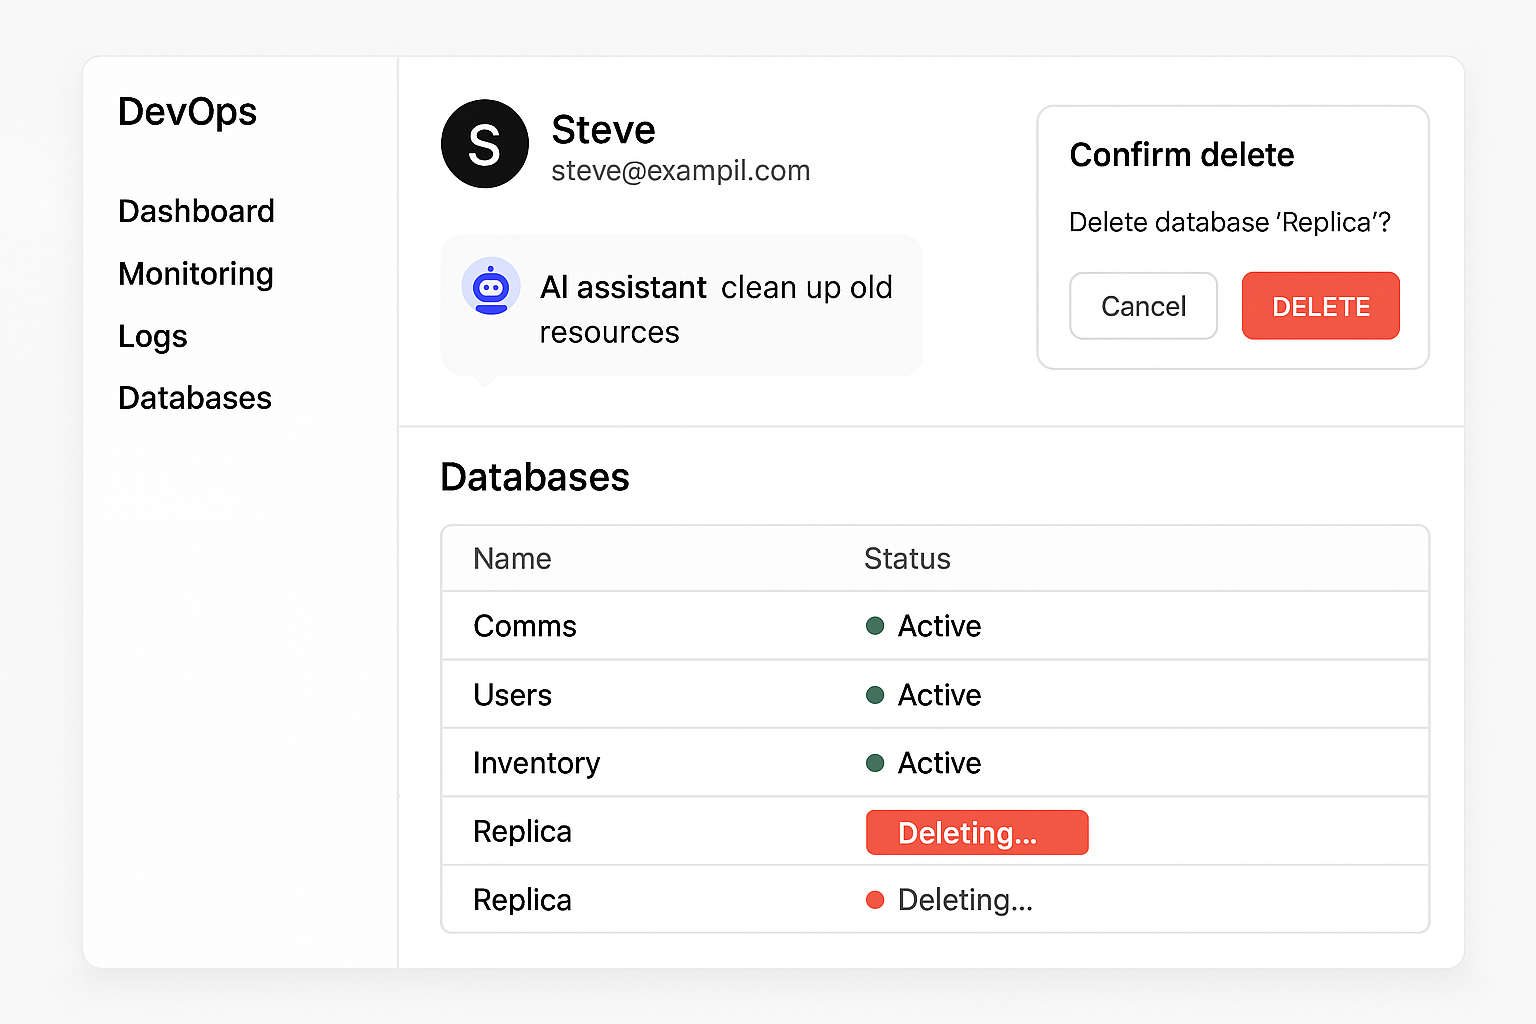
Task: Select Databases in the sidebar
Action: (194, 397)
